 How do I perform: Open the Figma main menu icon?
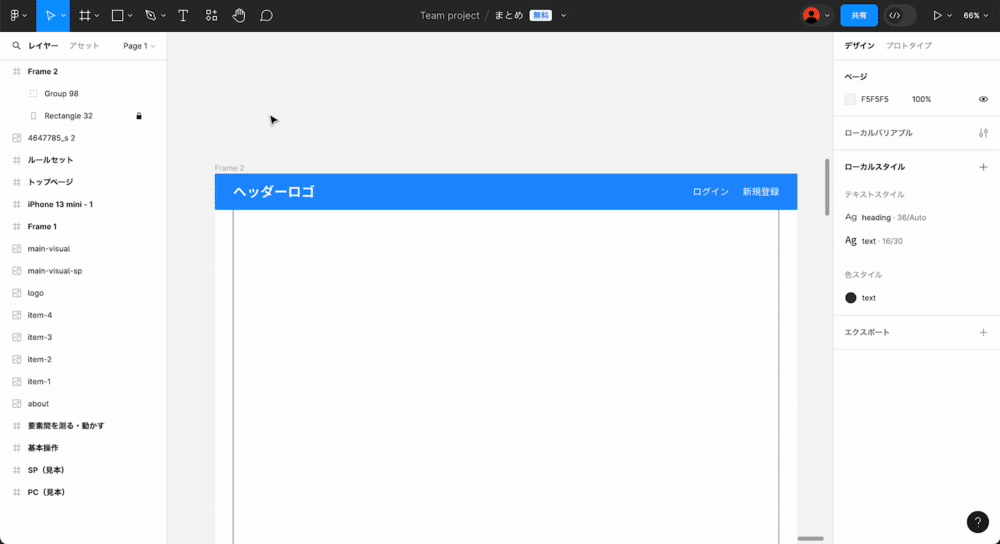tap(15, 15)
